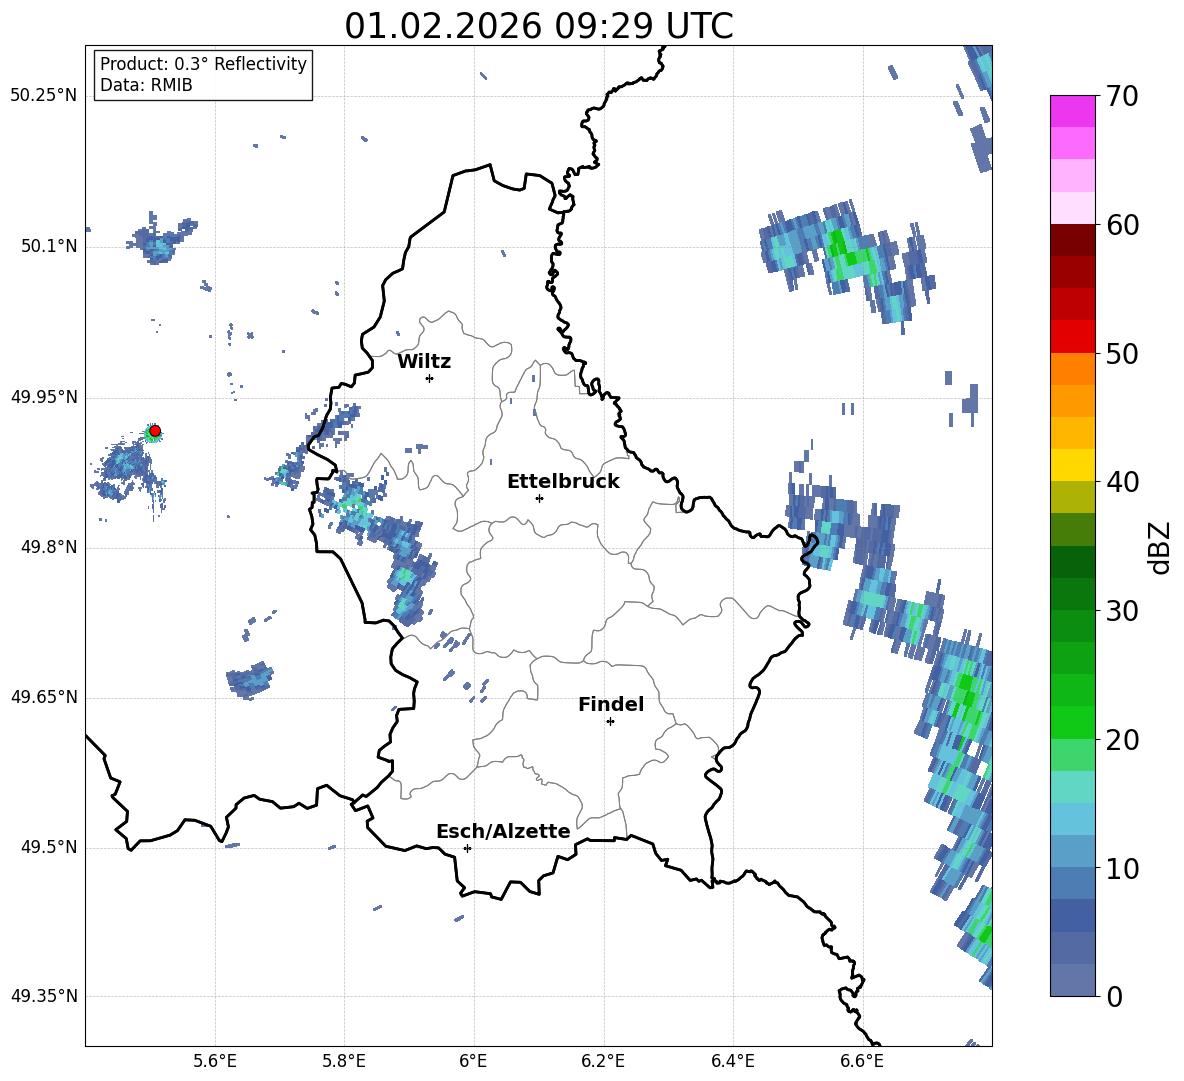Click the red dot radar marker
The width and height of the screenshot is (1184, 1081).
(x=155, y=431)
